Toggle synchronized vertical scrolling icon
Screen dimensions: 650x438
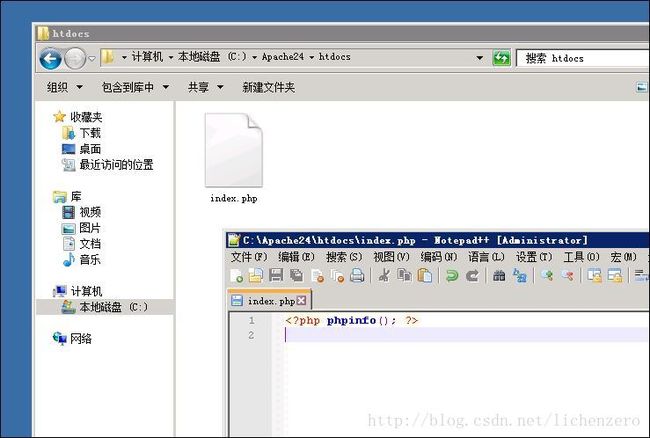[x=594, y=276]
